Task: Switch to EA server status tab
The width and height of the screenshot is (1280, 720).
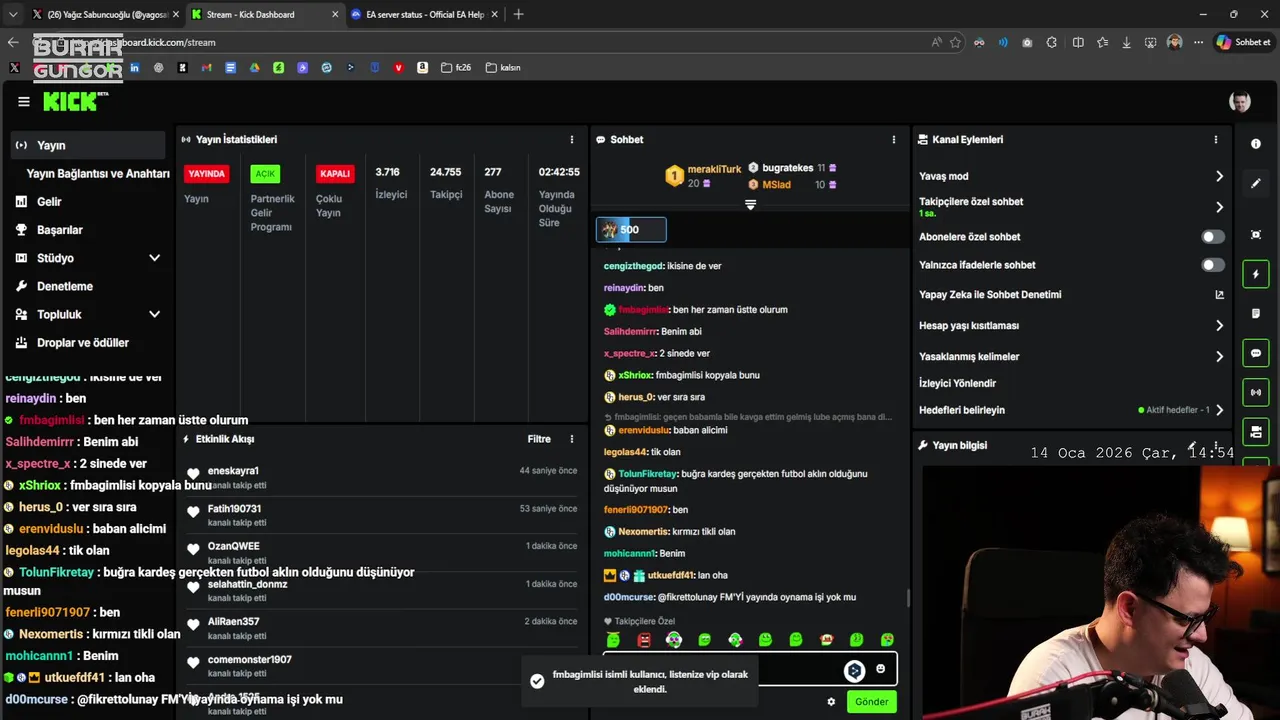Action: click(425, 14)
